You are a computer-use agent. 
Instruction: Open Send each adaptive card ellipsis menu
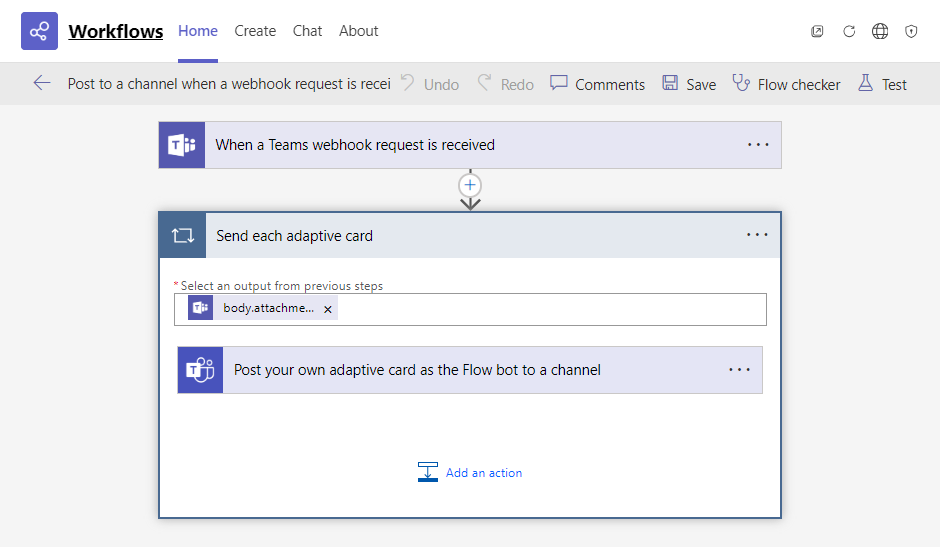(x=757, y=235)
